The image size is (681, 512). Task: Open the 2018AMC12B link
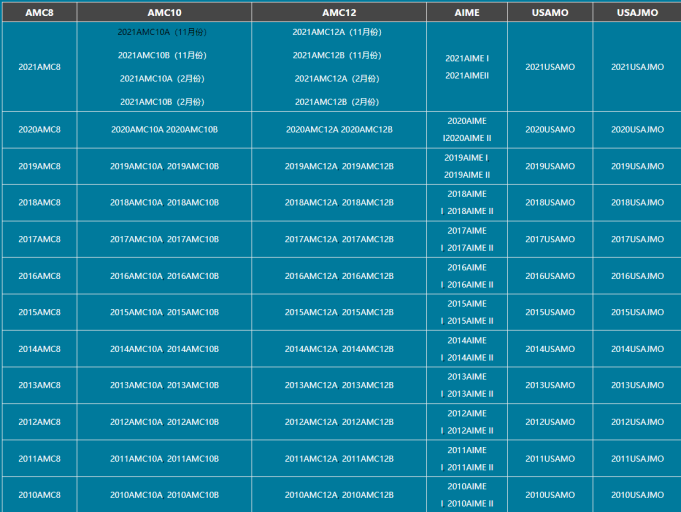(367, 202)
